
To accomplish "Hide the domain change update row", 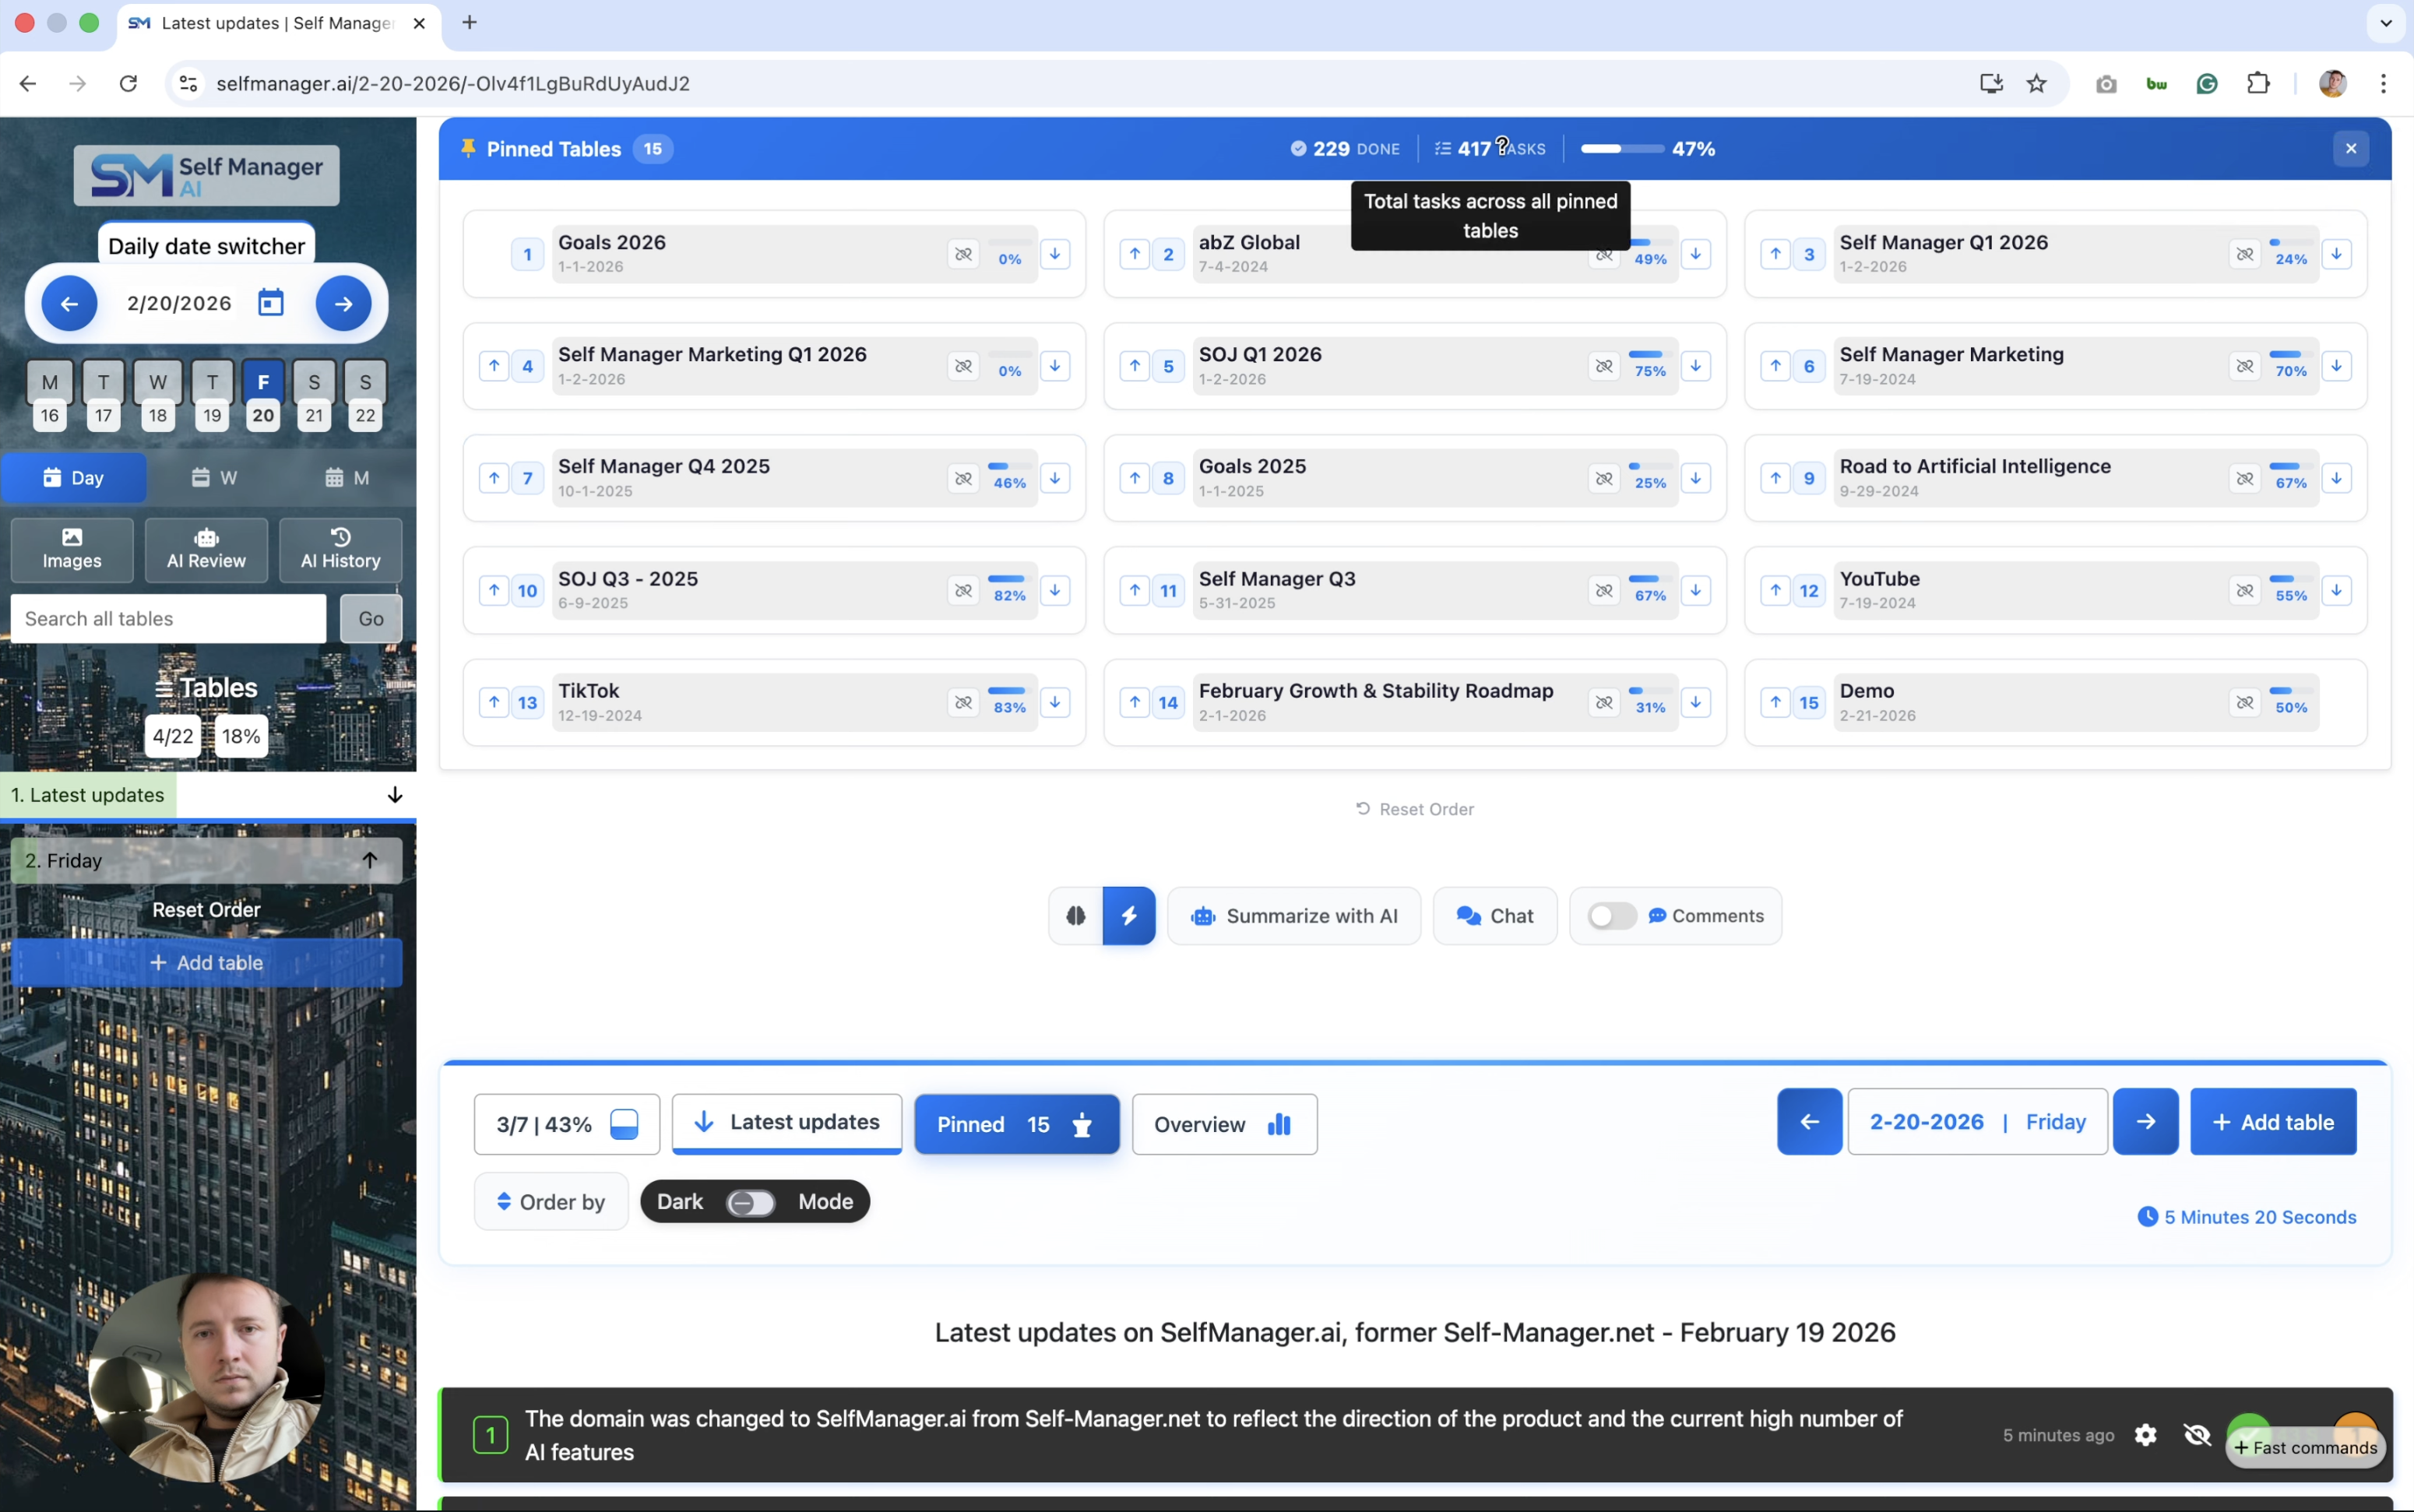I will (2197, 1435).
